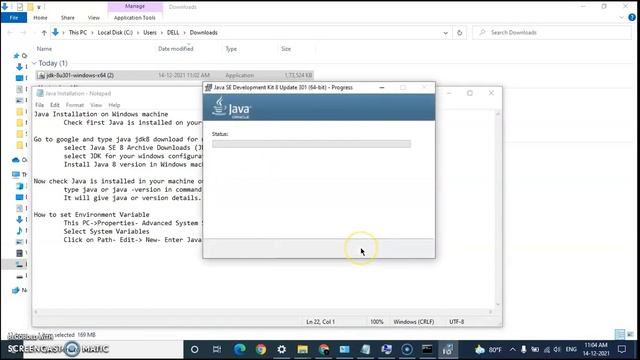Click the 'UTF-8' encoding status entry in Notepad
The height and width of the screenshot is (360, 640).
(x=456, y=322)
